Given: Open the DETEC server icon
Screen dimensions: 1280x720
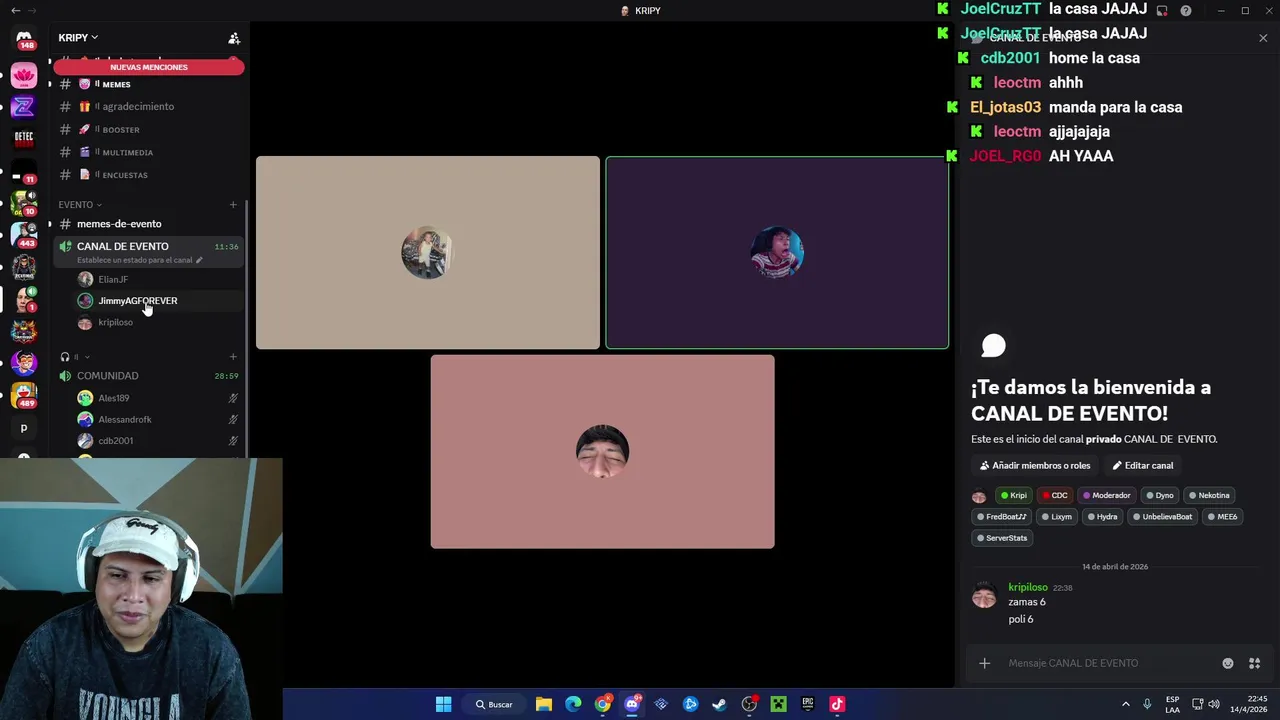Looking at the screenshot, I should (24, 139).
